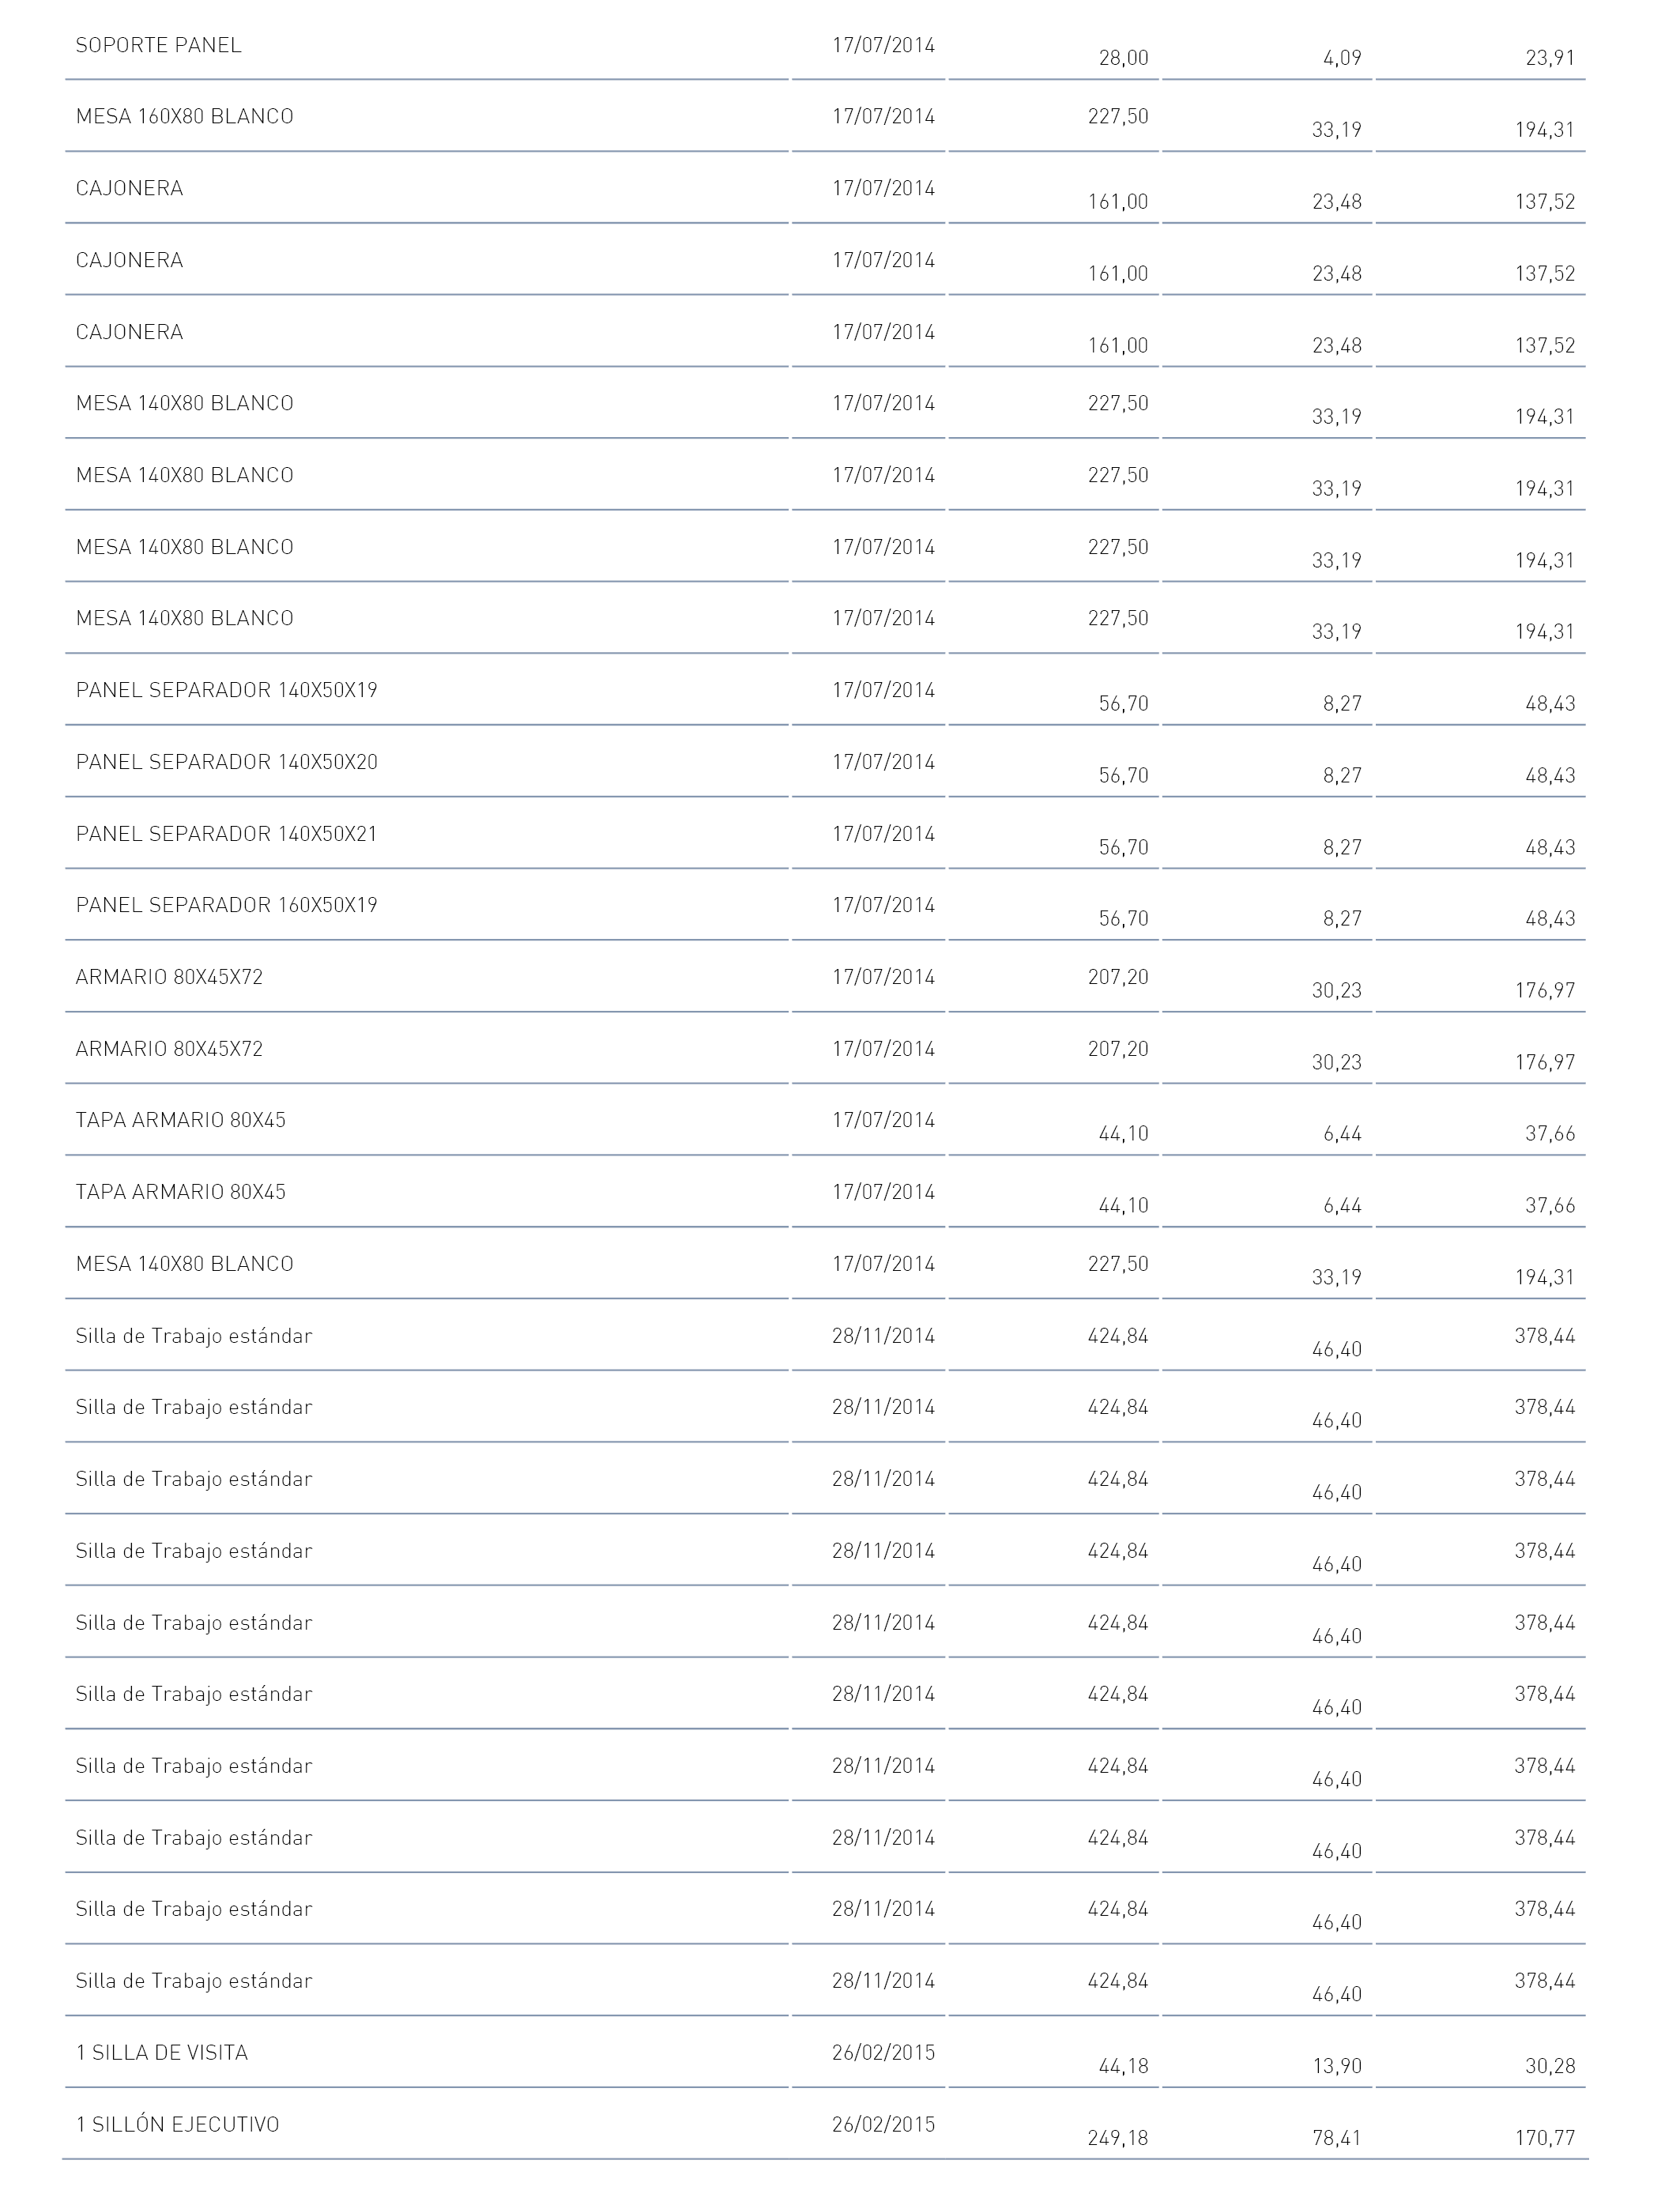The image size is (1680, 2194).
Task: Select value 28,00 for SOPORTE PANEL
Action: [x=1124, y=58]
